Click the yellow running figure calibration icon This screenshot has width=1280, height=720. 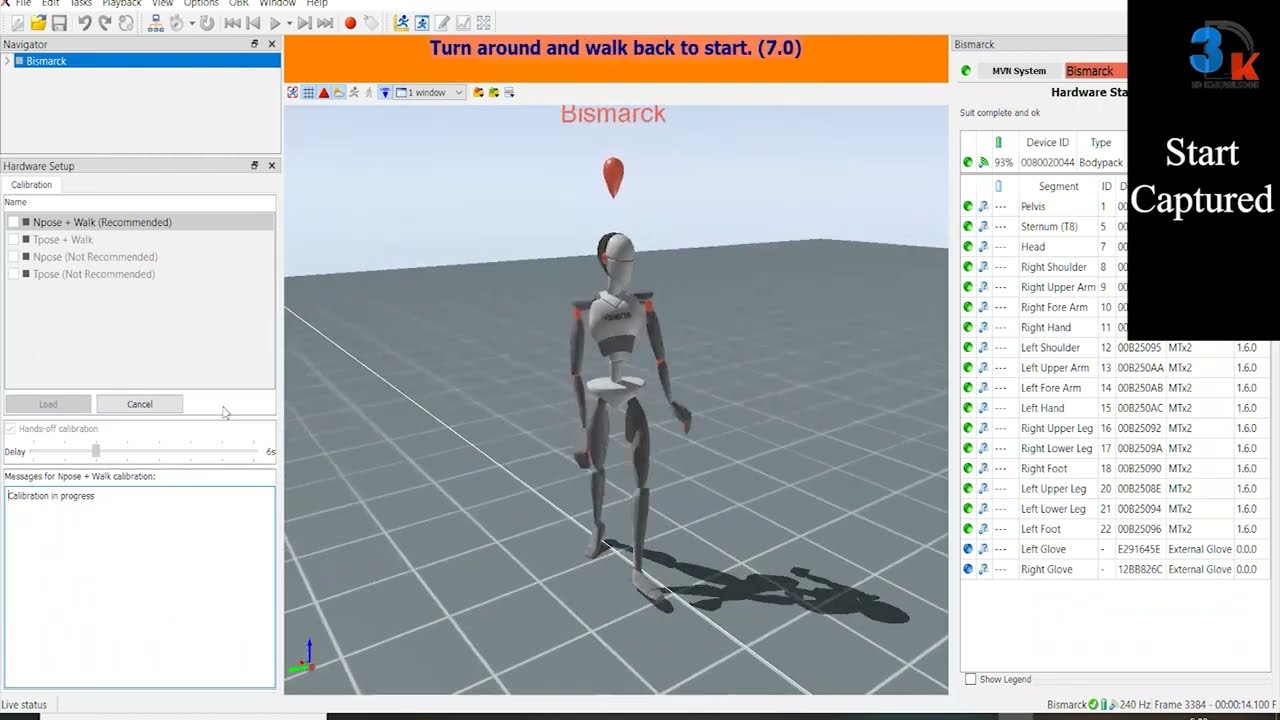[x=401, y=23]
